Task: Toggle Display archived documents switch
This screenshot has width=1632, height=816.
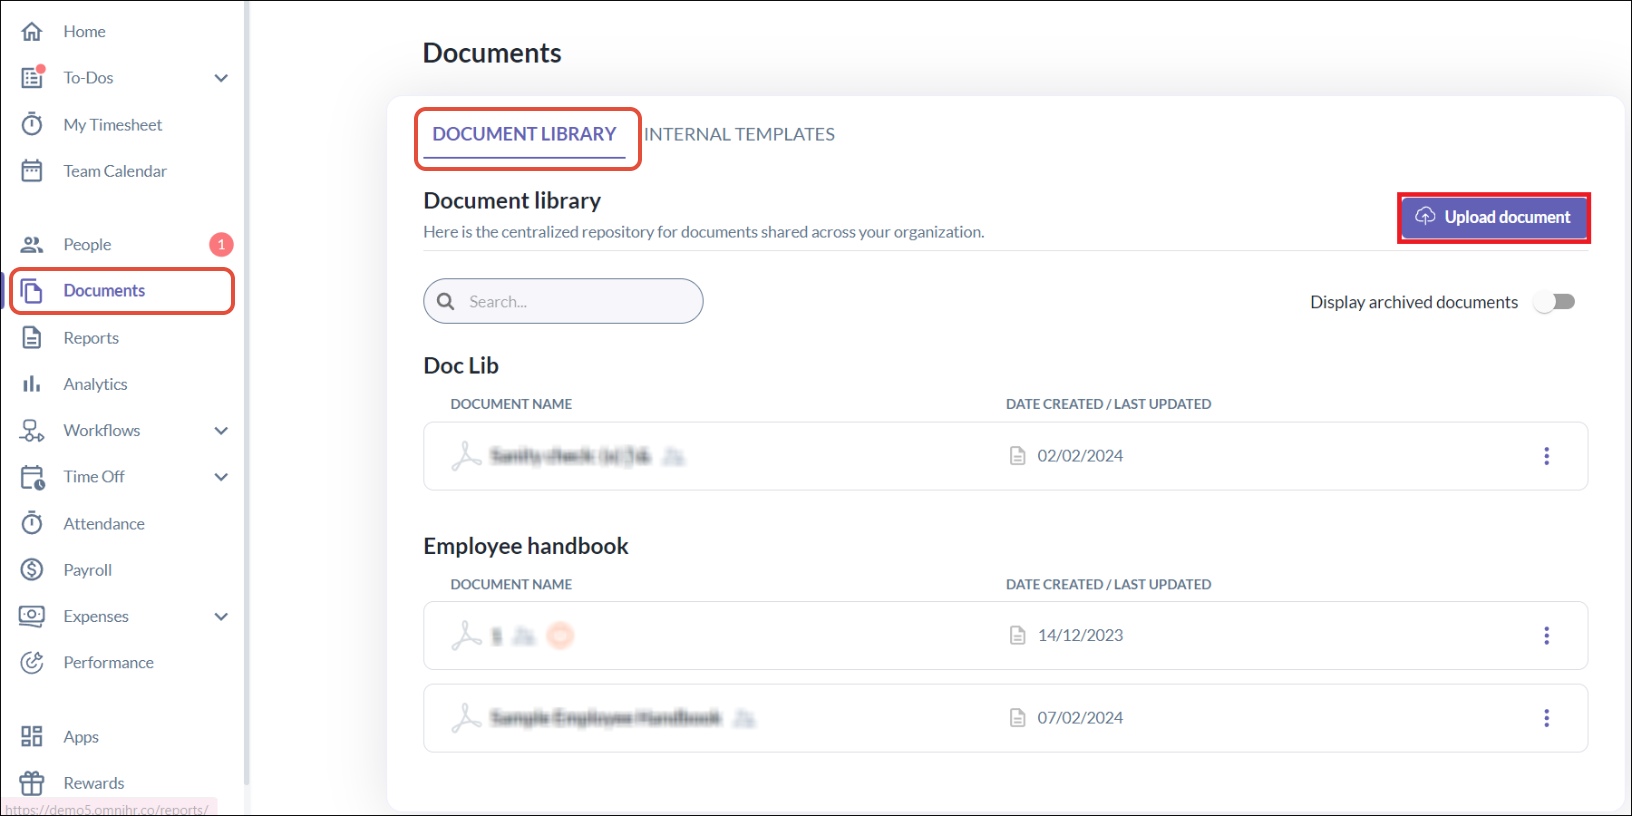Action: 1556,302
